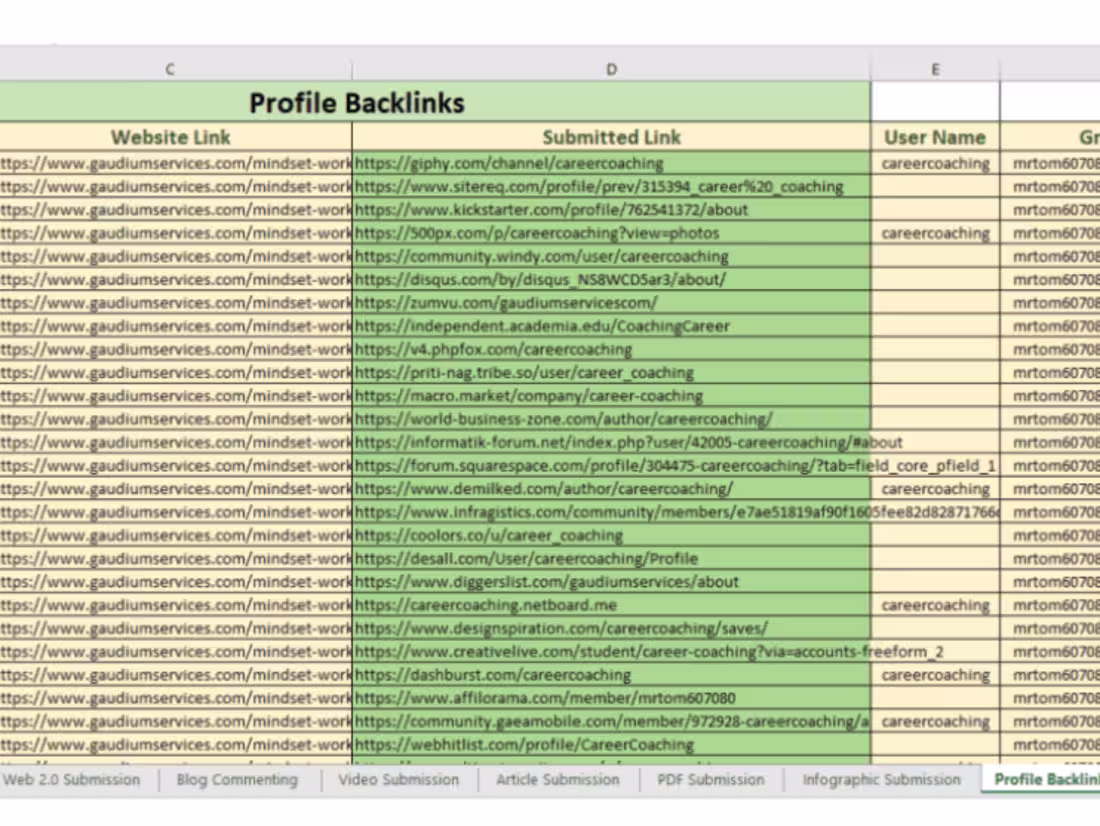The height and width of the screenshot is (826, 1100).
Task: Click careercoaching user name in gaeamobile row
Action: point(935,721)
